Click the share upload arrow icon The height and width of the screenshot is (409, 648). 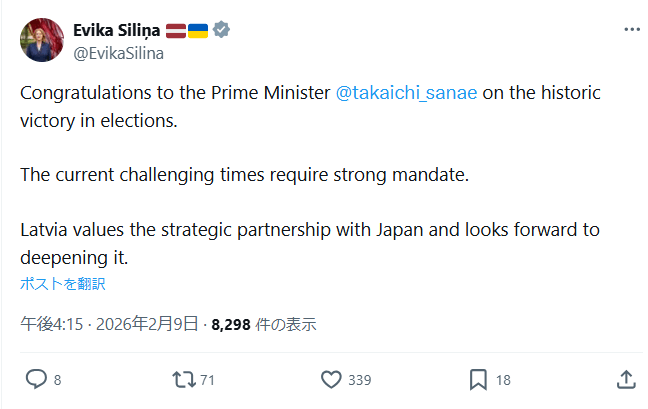click(626, 379)
